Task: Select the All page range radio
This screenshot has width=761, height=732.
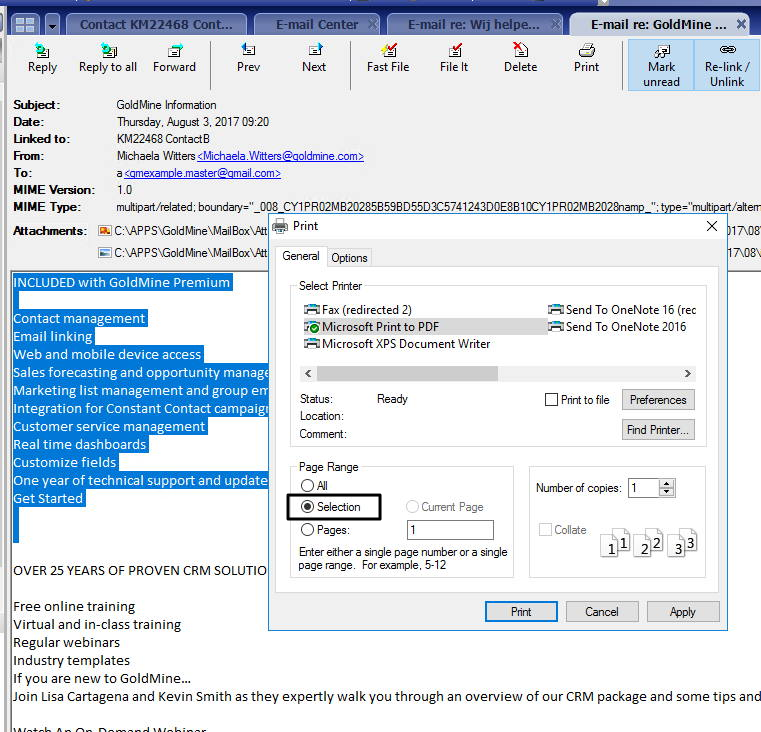Action: tap(307, 486)
